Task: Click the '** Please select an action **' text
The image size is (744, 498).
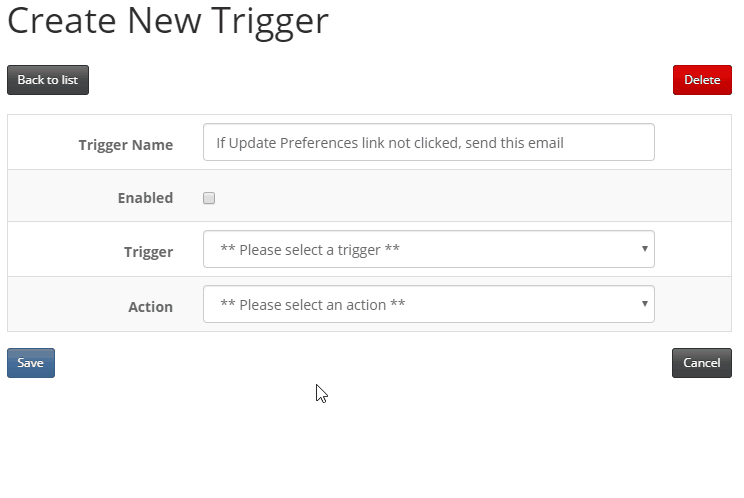Action: [313, 304]
